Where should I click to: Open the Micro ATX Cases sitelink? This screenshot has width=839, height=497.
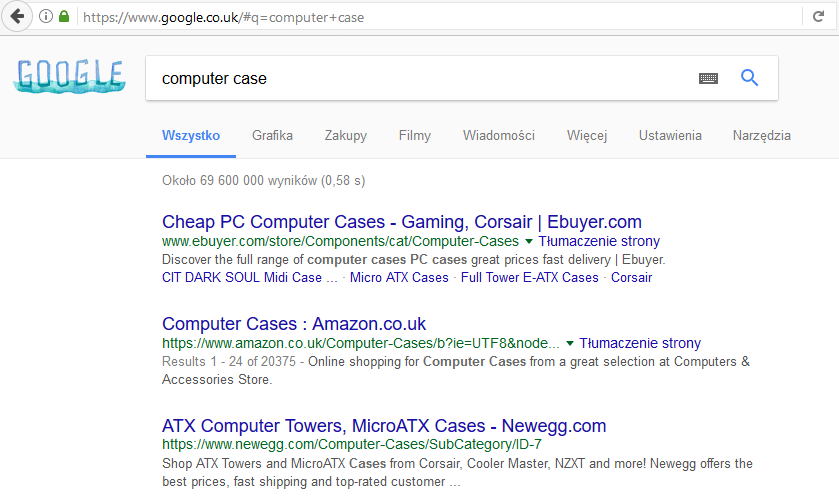tap(399, 278)
